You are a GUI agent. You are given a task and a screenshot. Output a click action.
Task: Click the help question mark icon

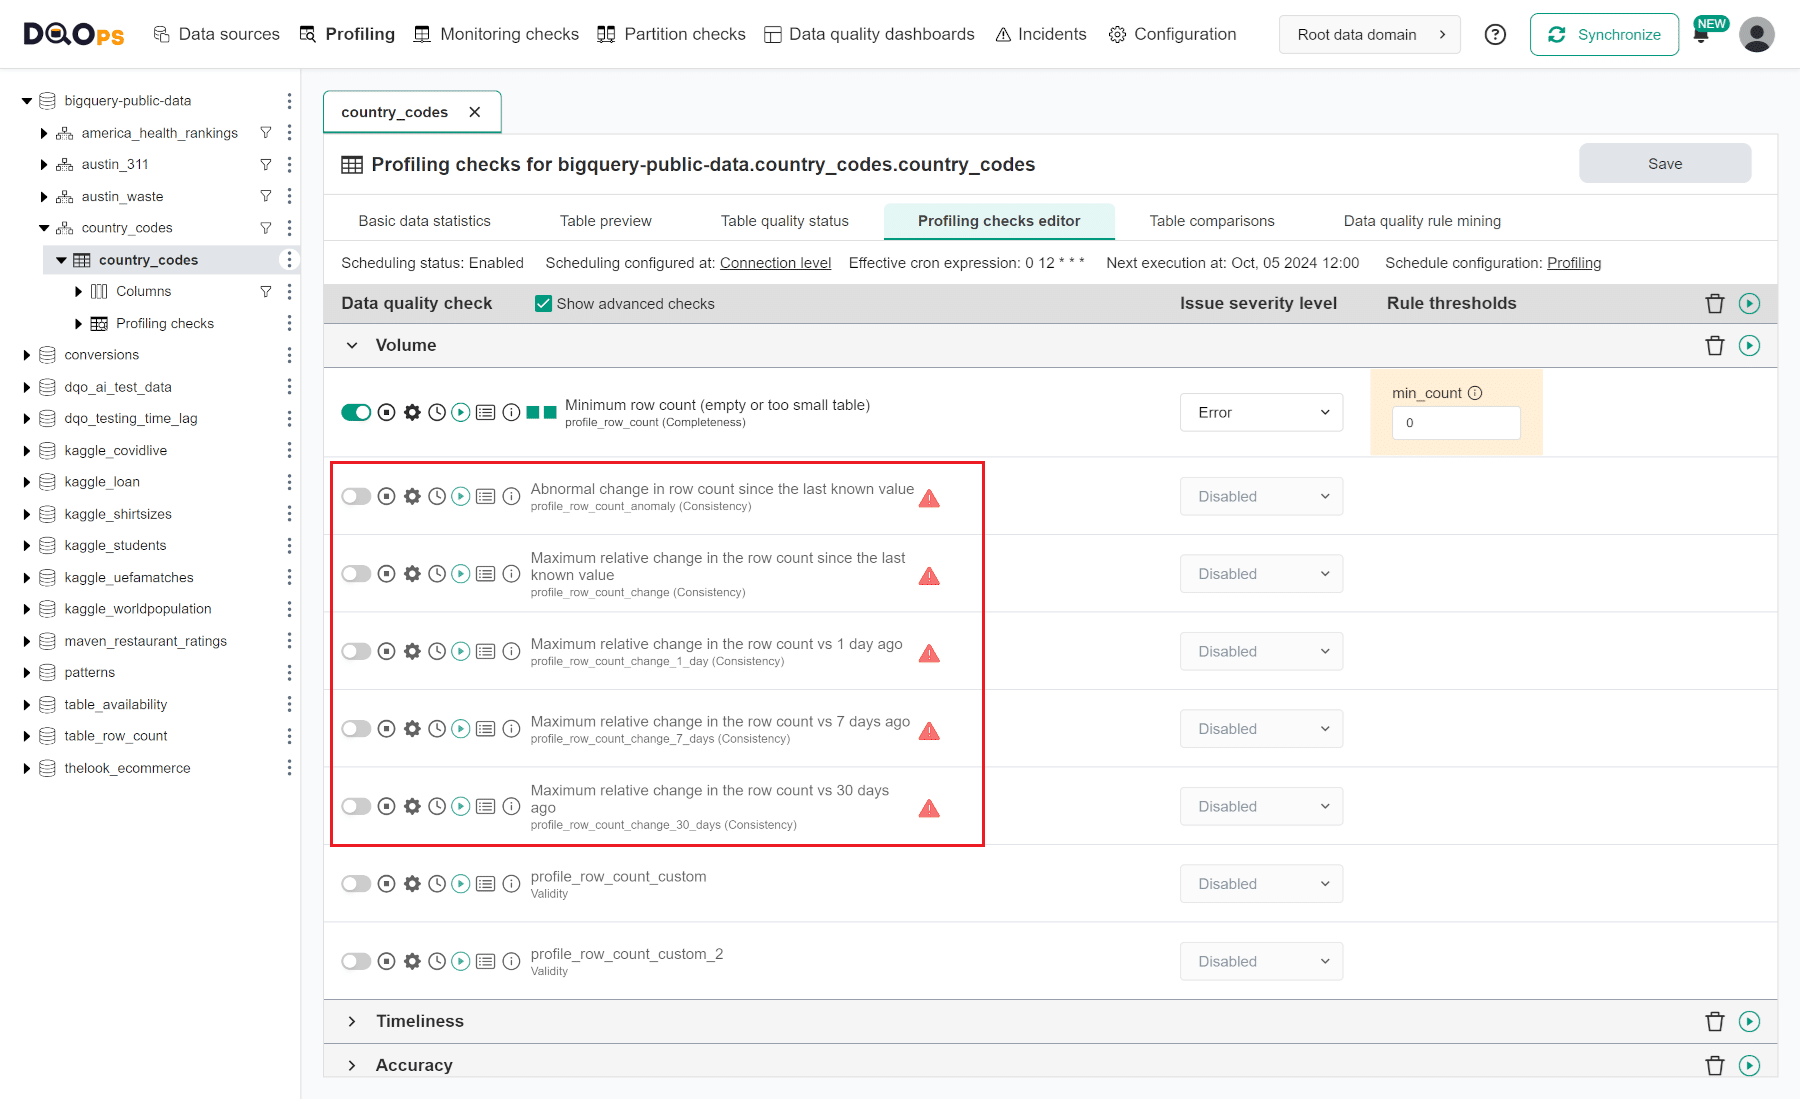(1495, 35)
